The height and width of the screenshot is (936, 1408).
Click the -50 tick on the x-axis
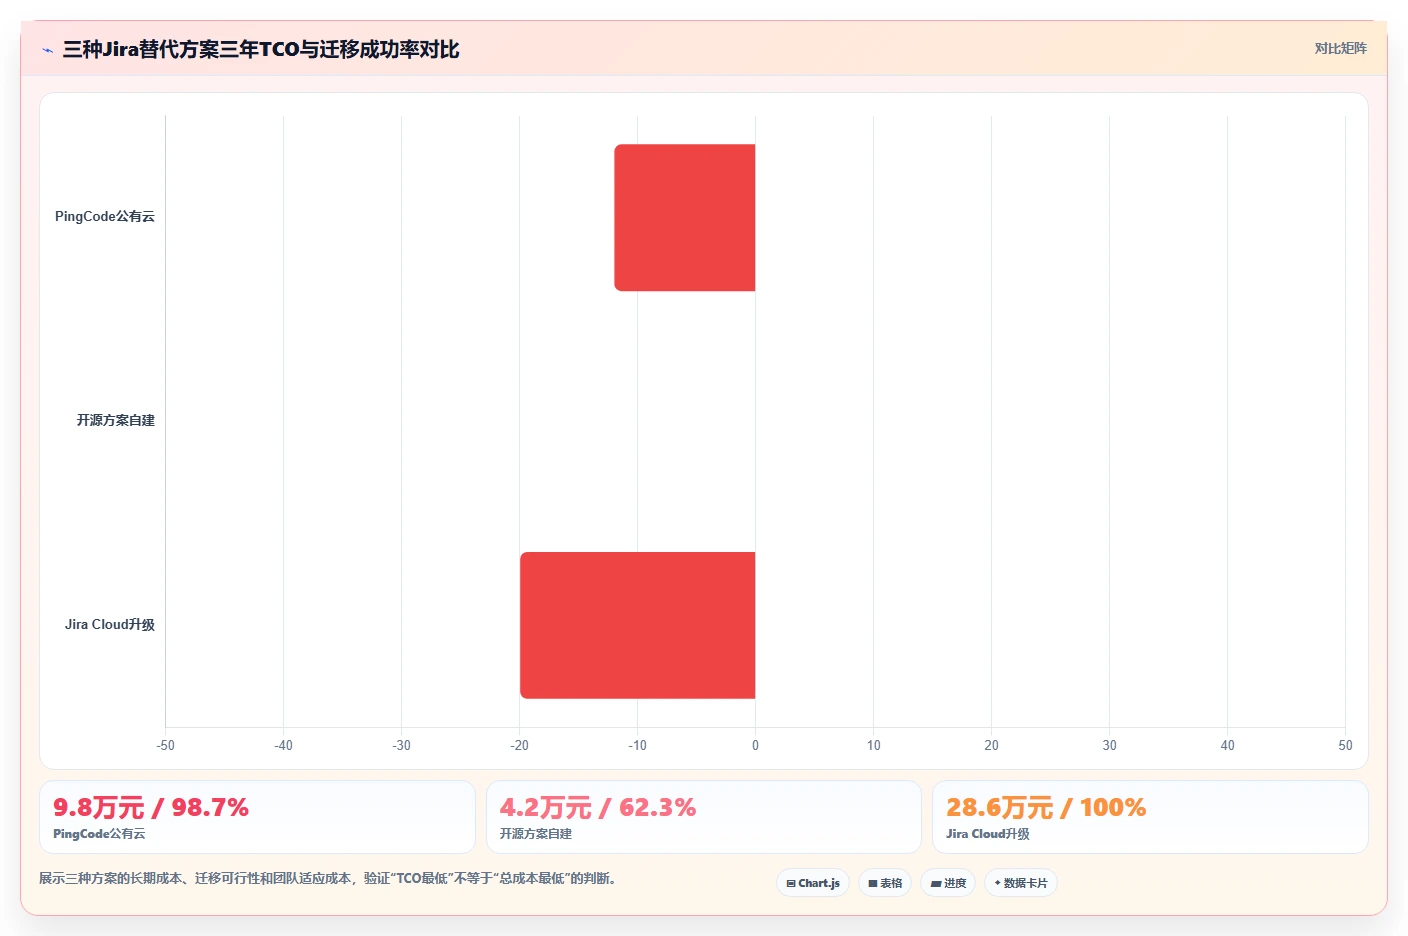click(166, 746)
